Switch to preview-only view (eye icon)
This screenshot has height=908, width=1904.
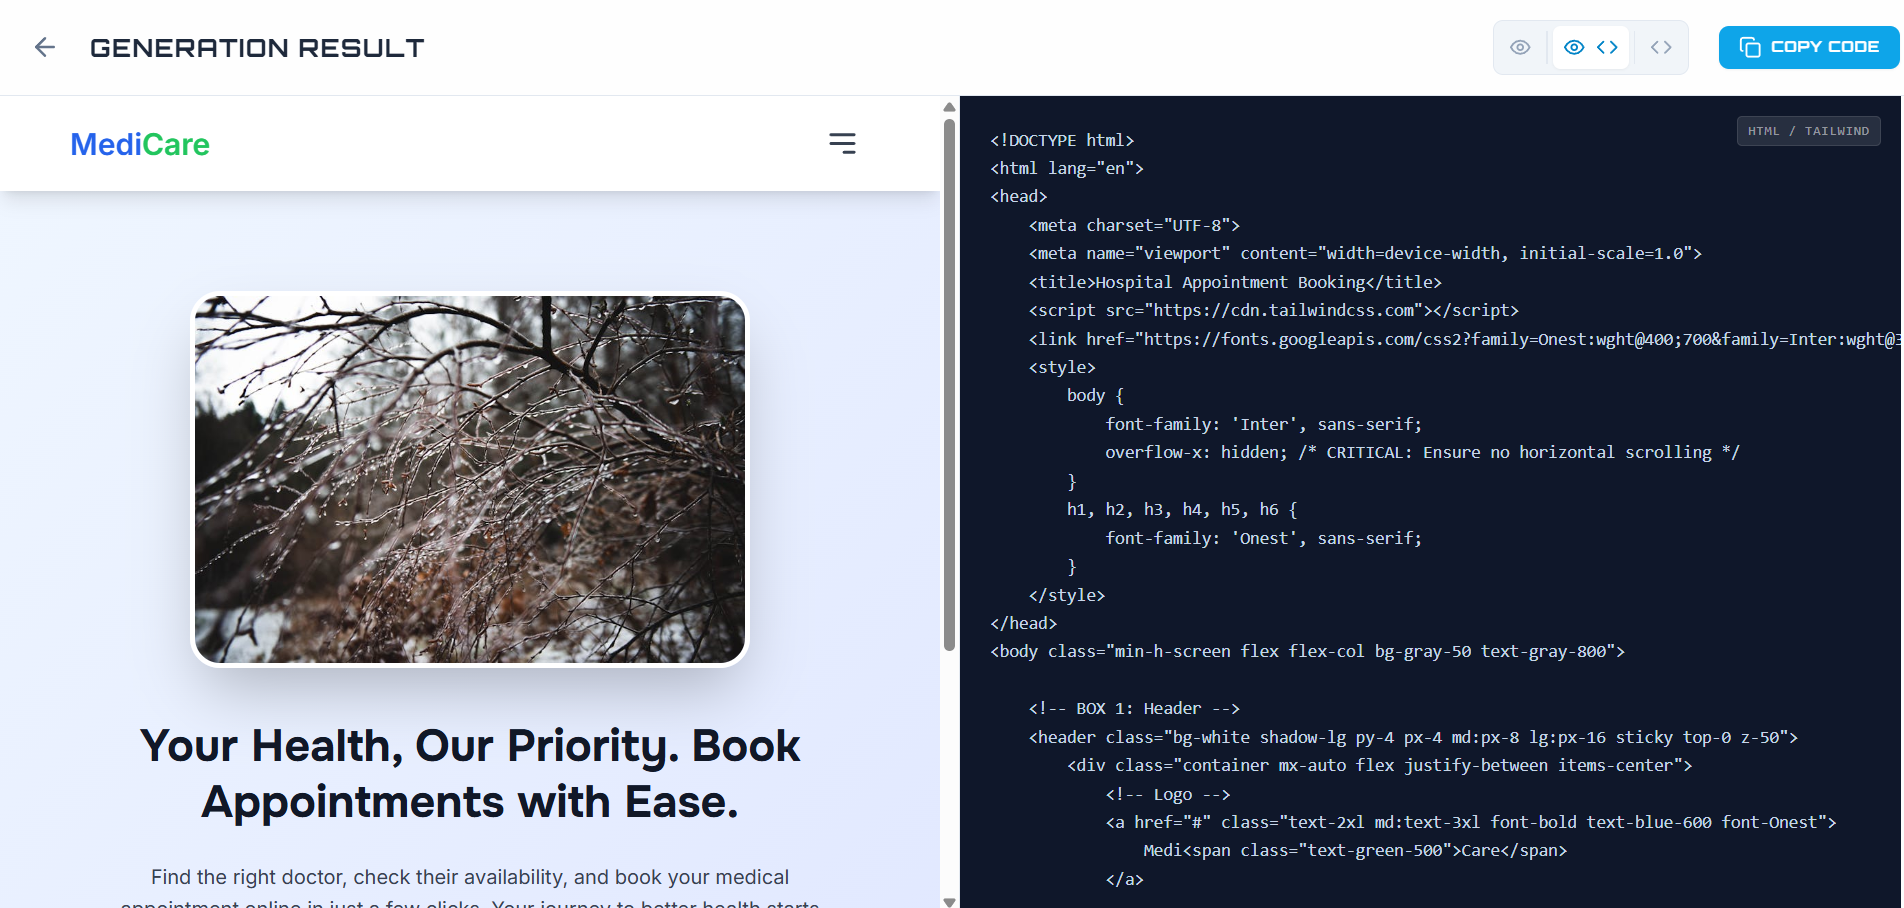pos(1520,47)
